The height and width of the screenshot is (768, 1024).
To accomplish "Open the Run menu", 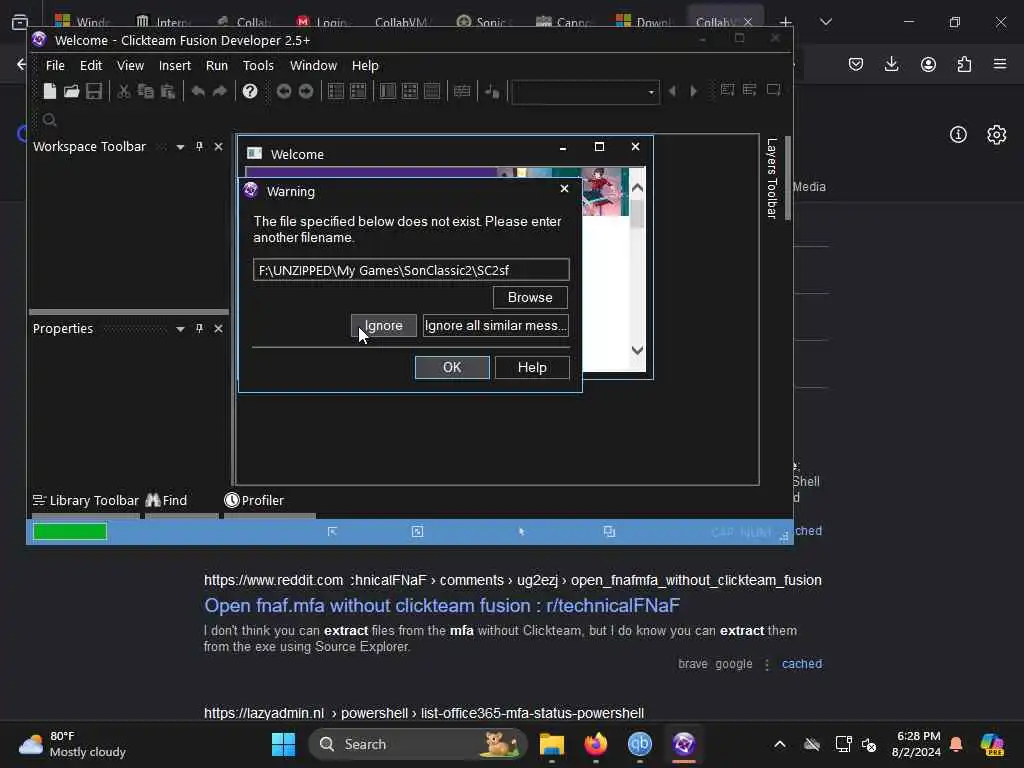I will (x=217, y=65).
